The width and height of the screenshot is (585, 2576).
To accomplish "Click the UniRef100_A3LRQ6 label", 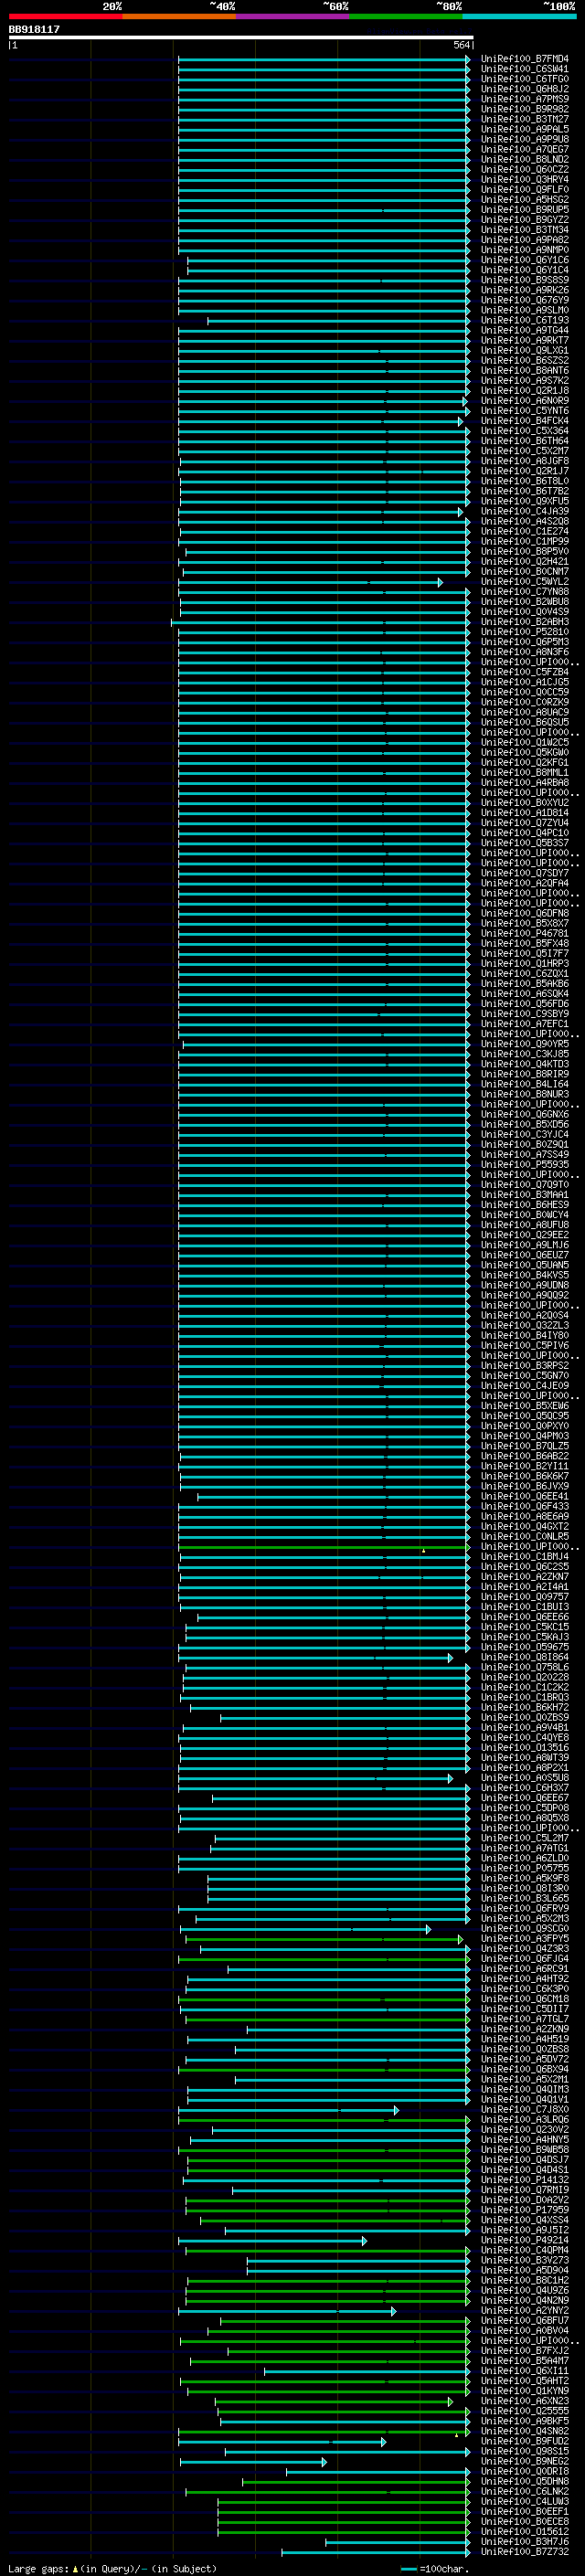I will (x=524, y=2119).
